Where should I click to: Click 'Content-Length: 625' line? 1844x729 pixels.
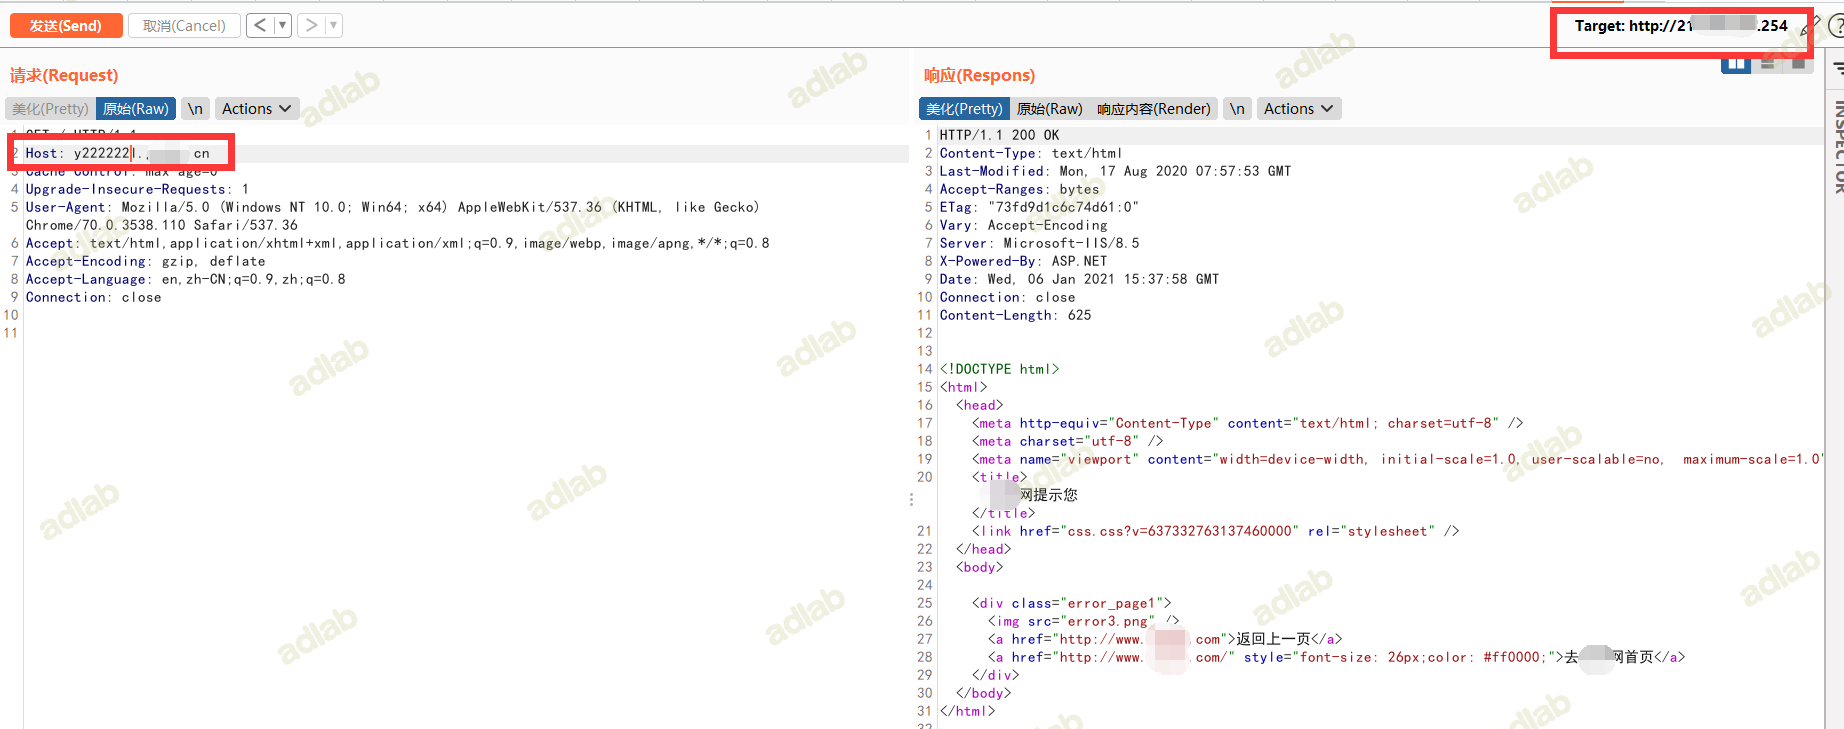point(1015,315)
